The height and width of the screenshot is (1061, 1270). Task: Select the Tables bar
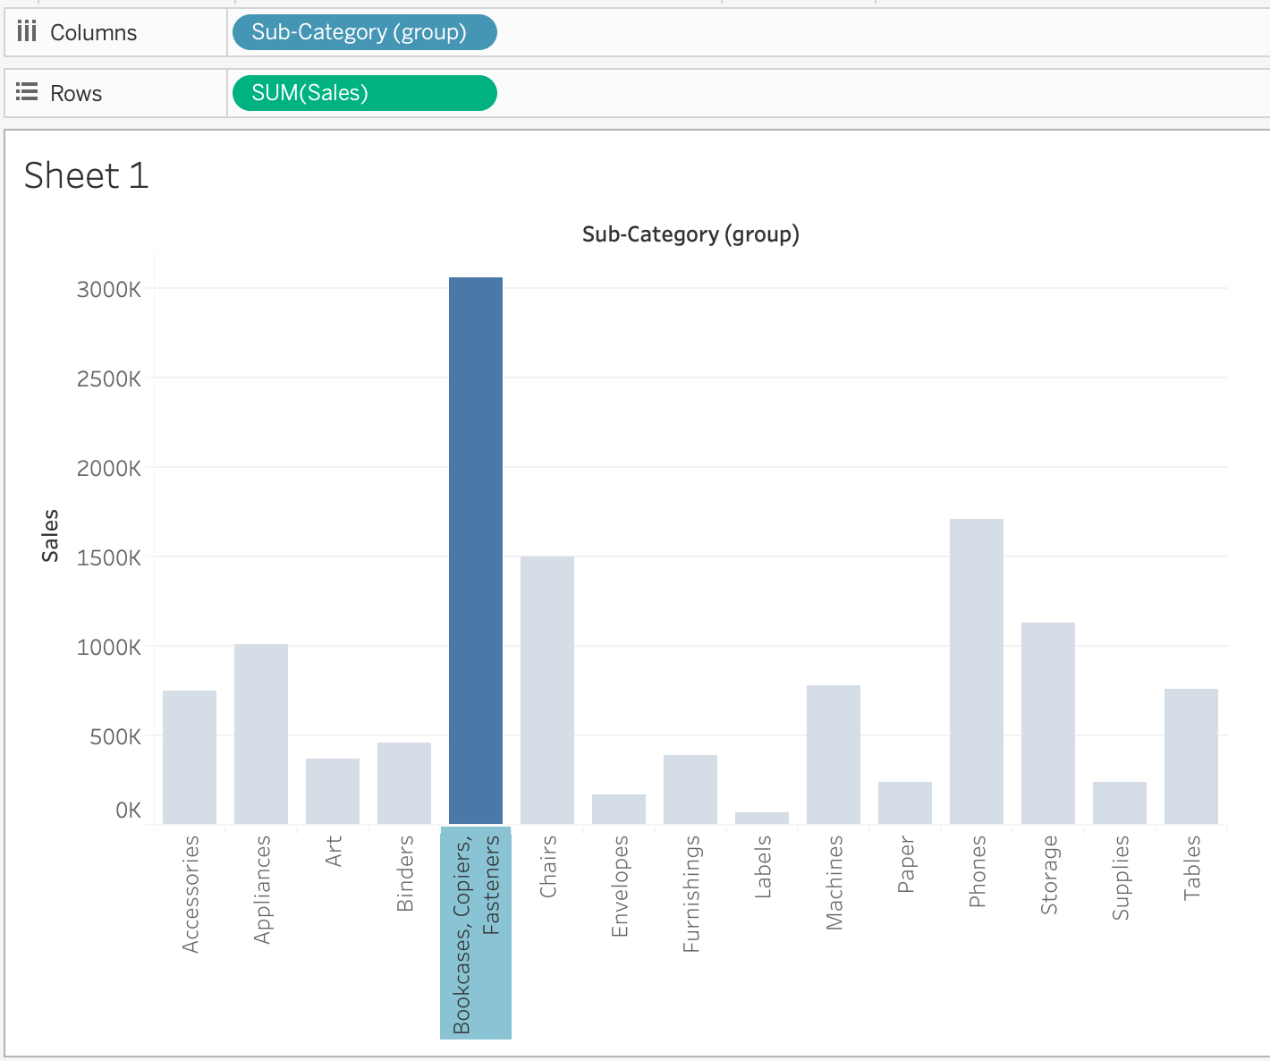click(1191, 756)
